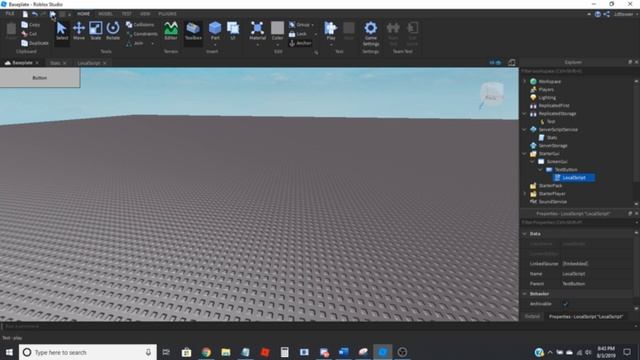Image resolution: width=640 pixels, height=360 pixels.
Task: Expand the Workspace tree node
Action: tap(524, 81)
